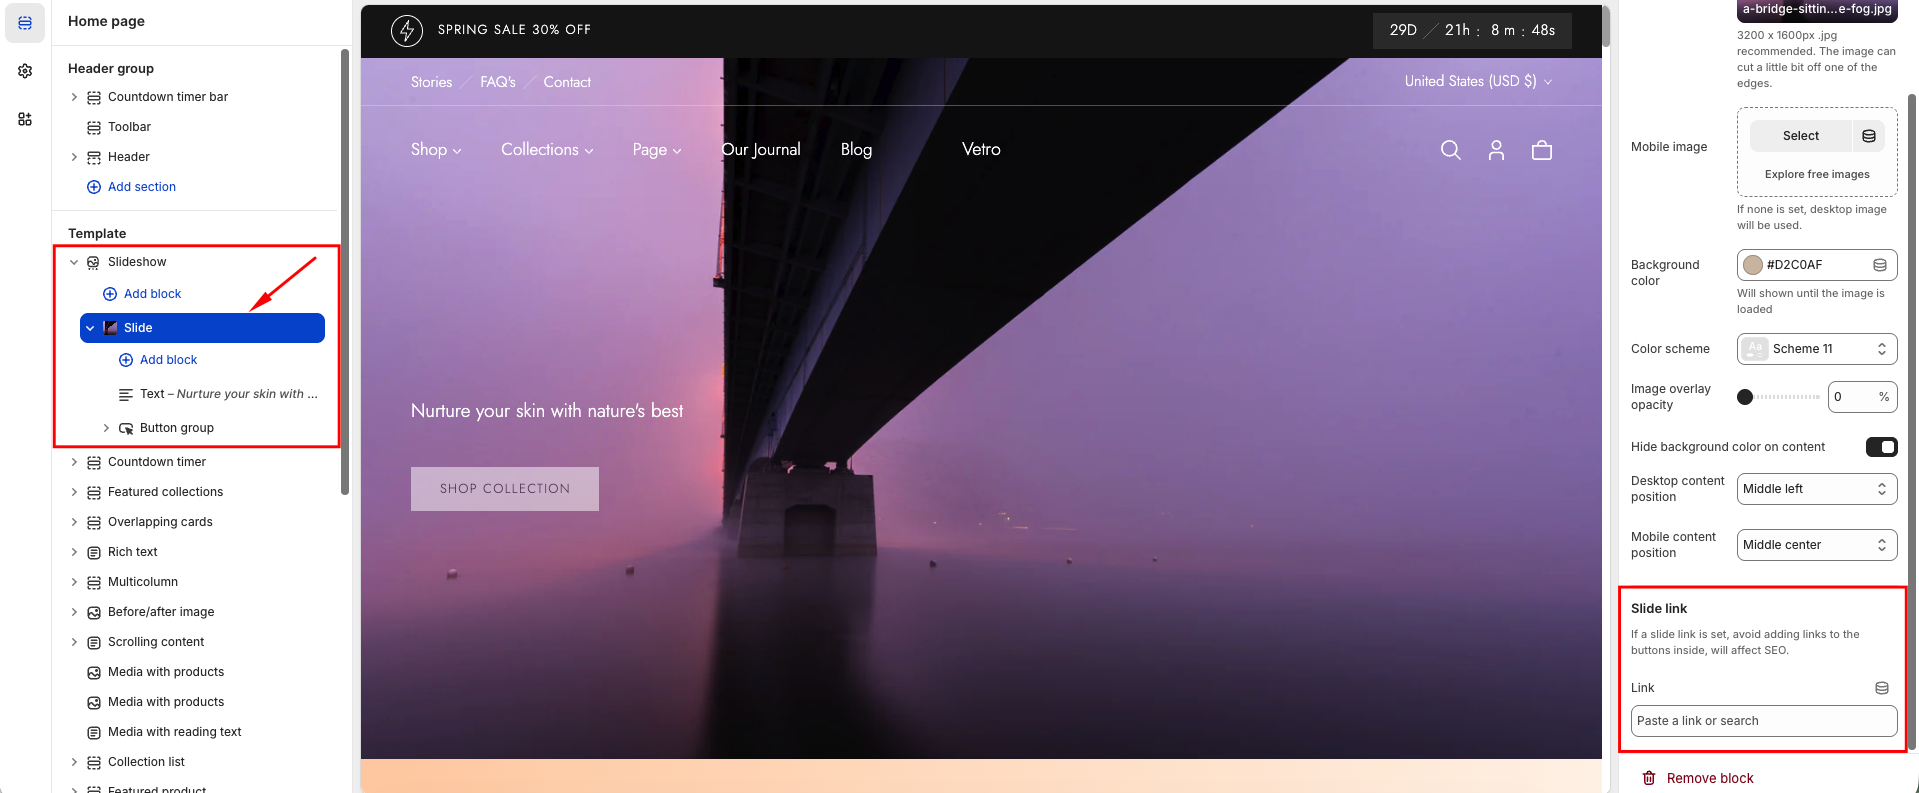Click Add section link under Header group
1919x793 pixels.
(x=141, y=187)
